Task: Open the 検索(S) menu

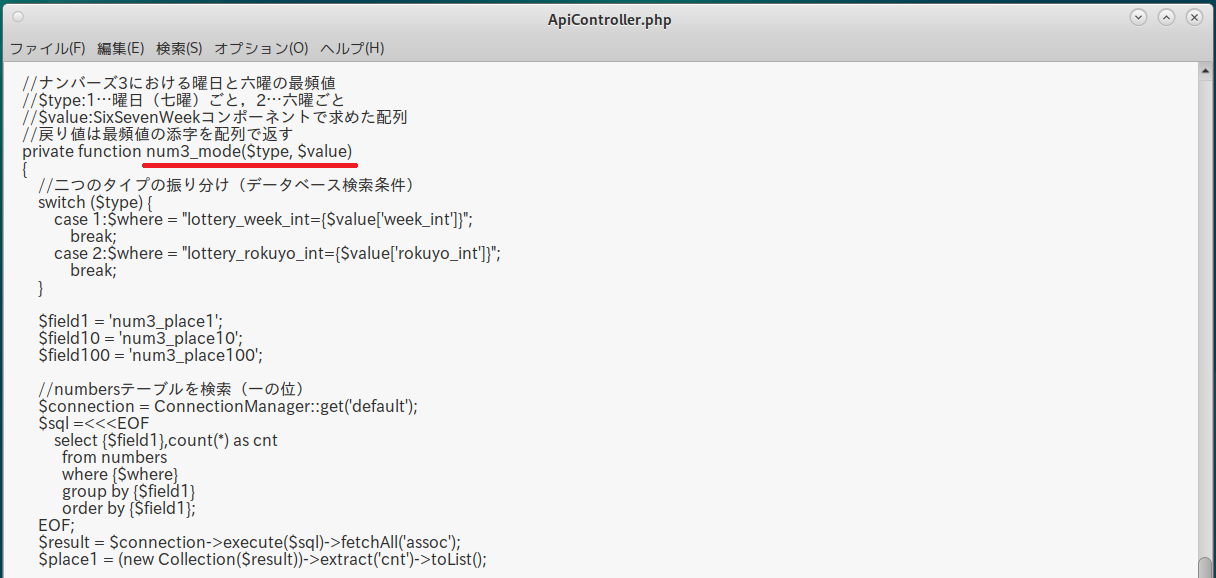Action: 179,48
